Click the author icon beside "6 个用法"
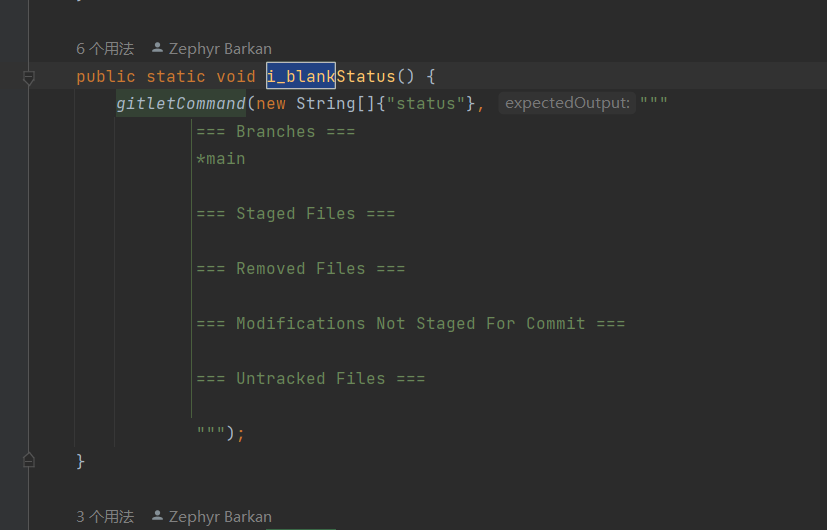 (x=157, y=48)
